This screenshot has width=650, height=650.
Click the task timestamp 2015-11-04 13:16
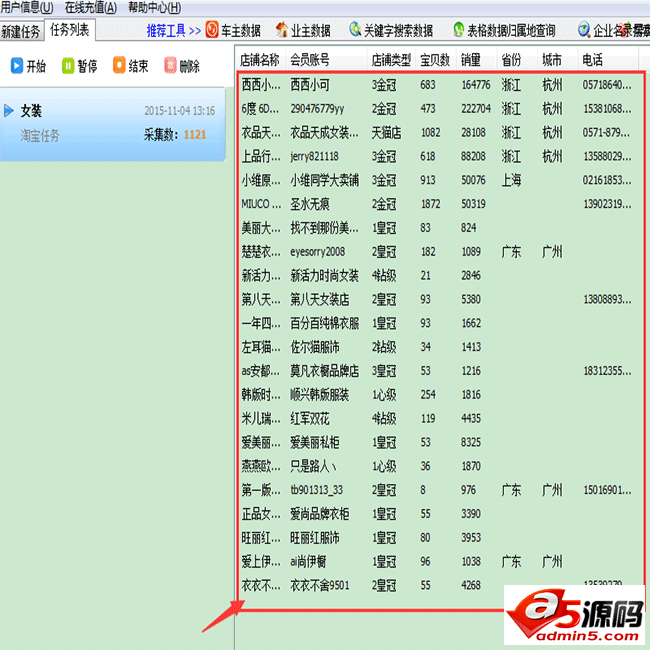[x=179, y=111]
